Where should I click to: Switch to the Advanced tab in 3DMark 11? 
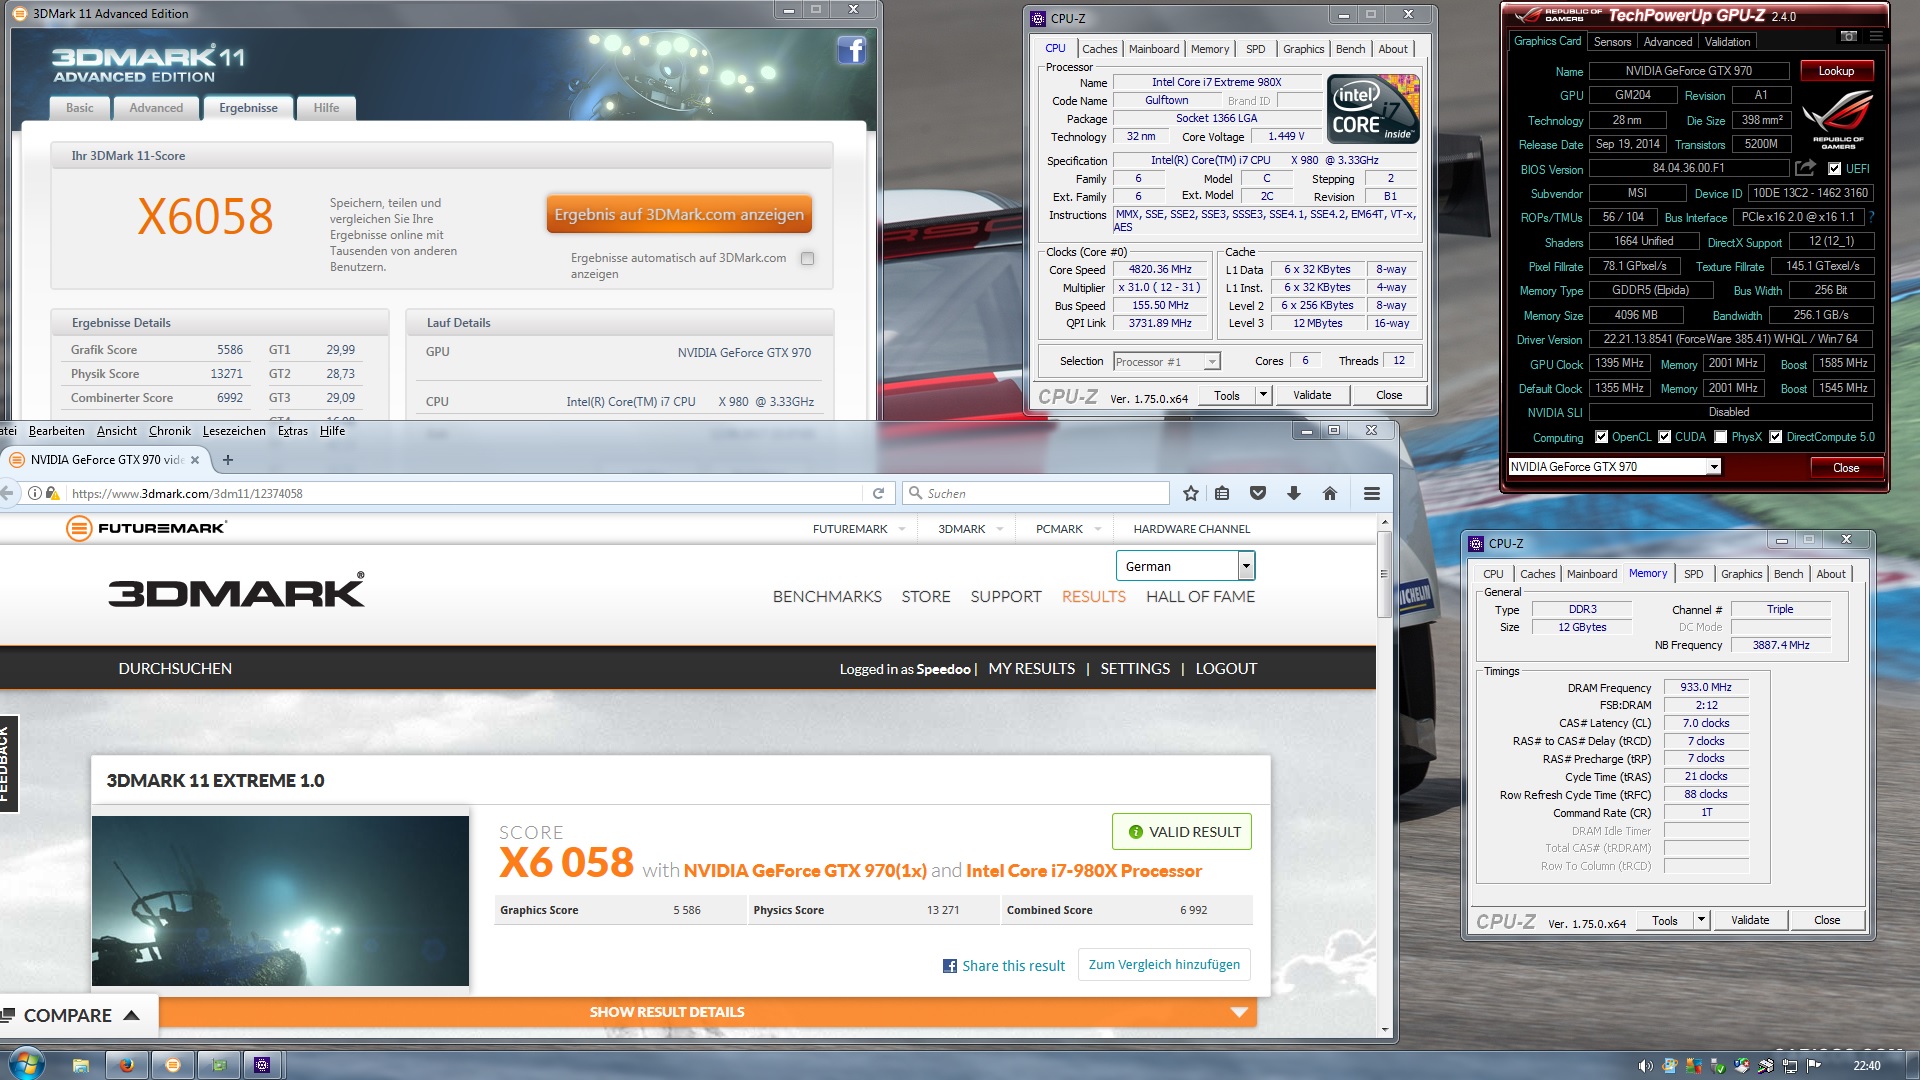tap(156, 108)
